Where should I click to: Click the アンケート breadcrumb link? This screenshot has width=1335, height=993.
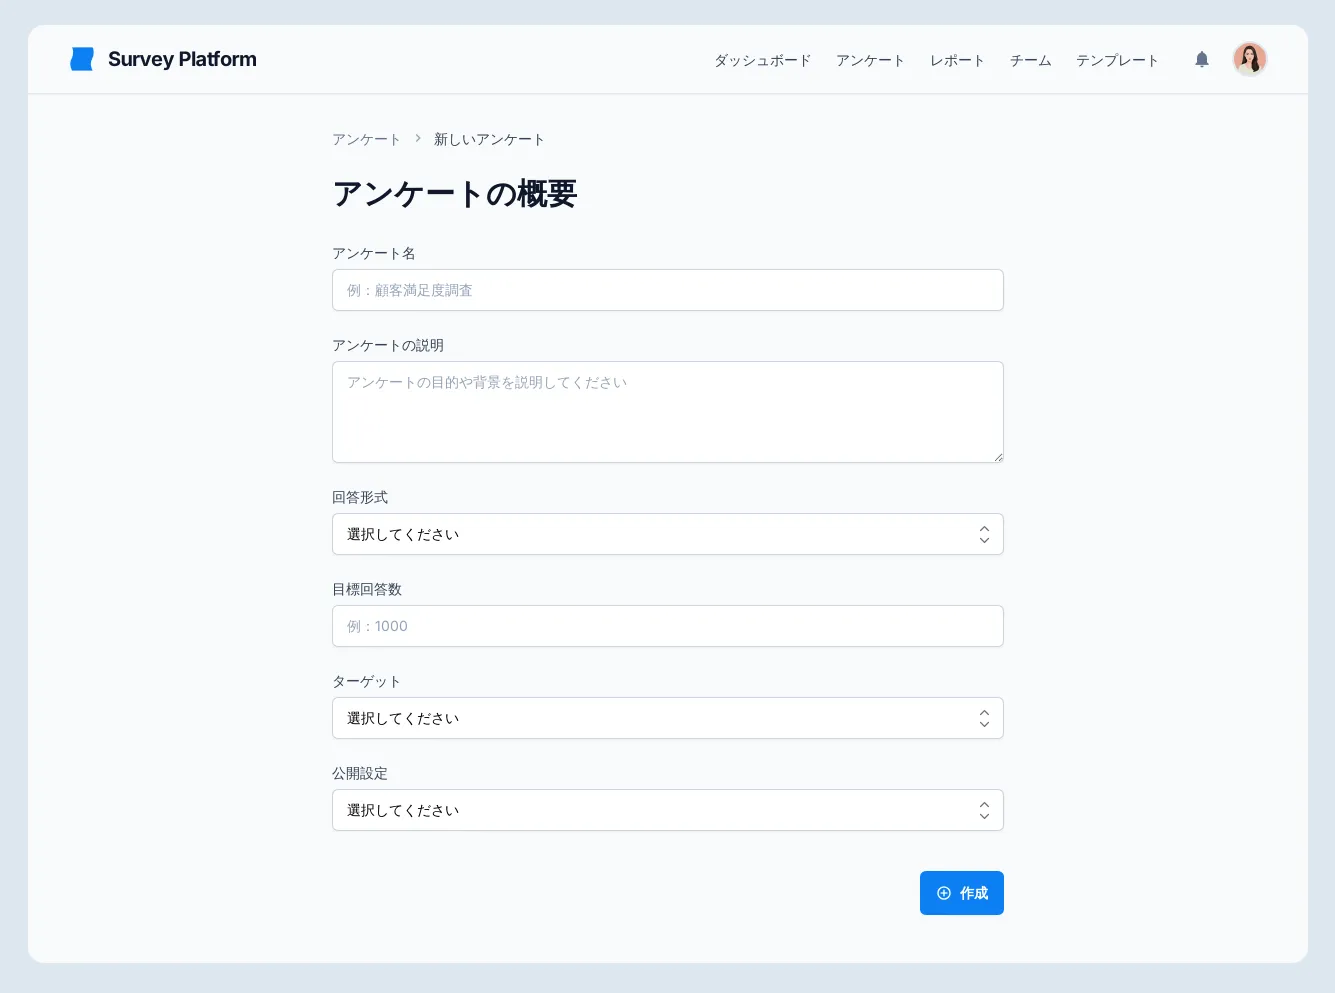tap(366, 139)
